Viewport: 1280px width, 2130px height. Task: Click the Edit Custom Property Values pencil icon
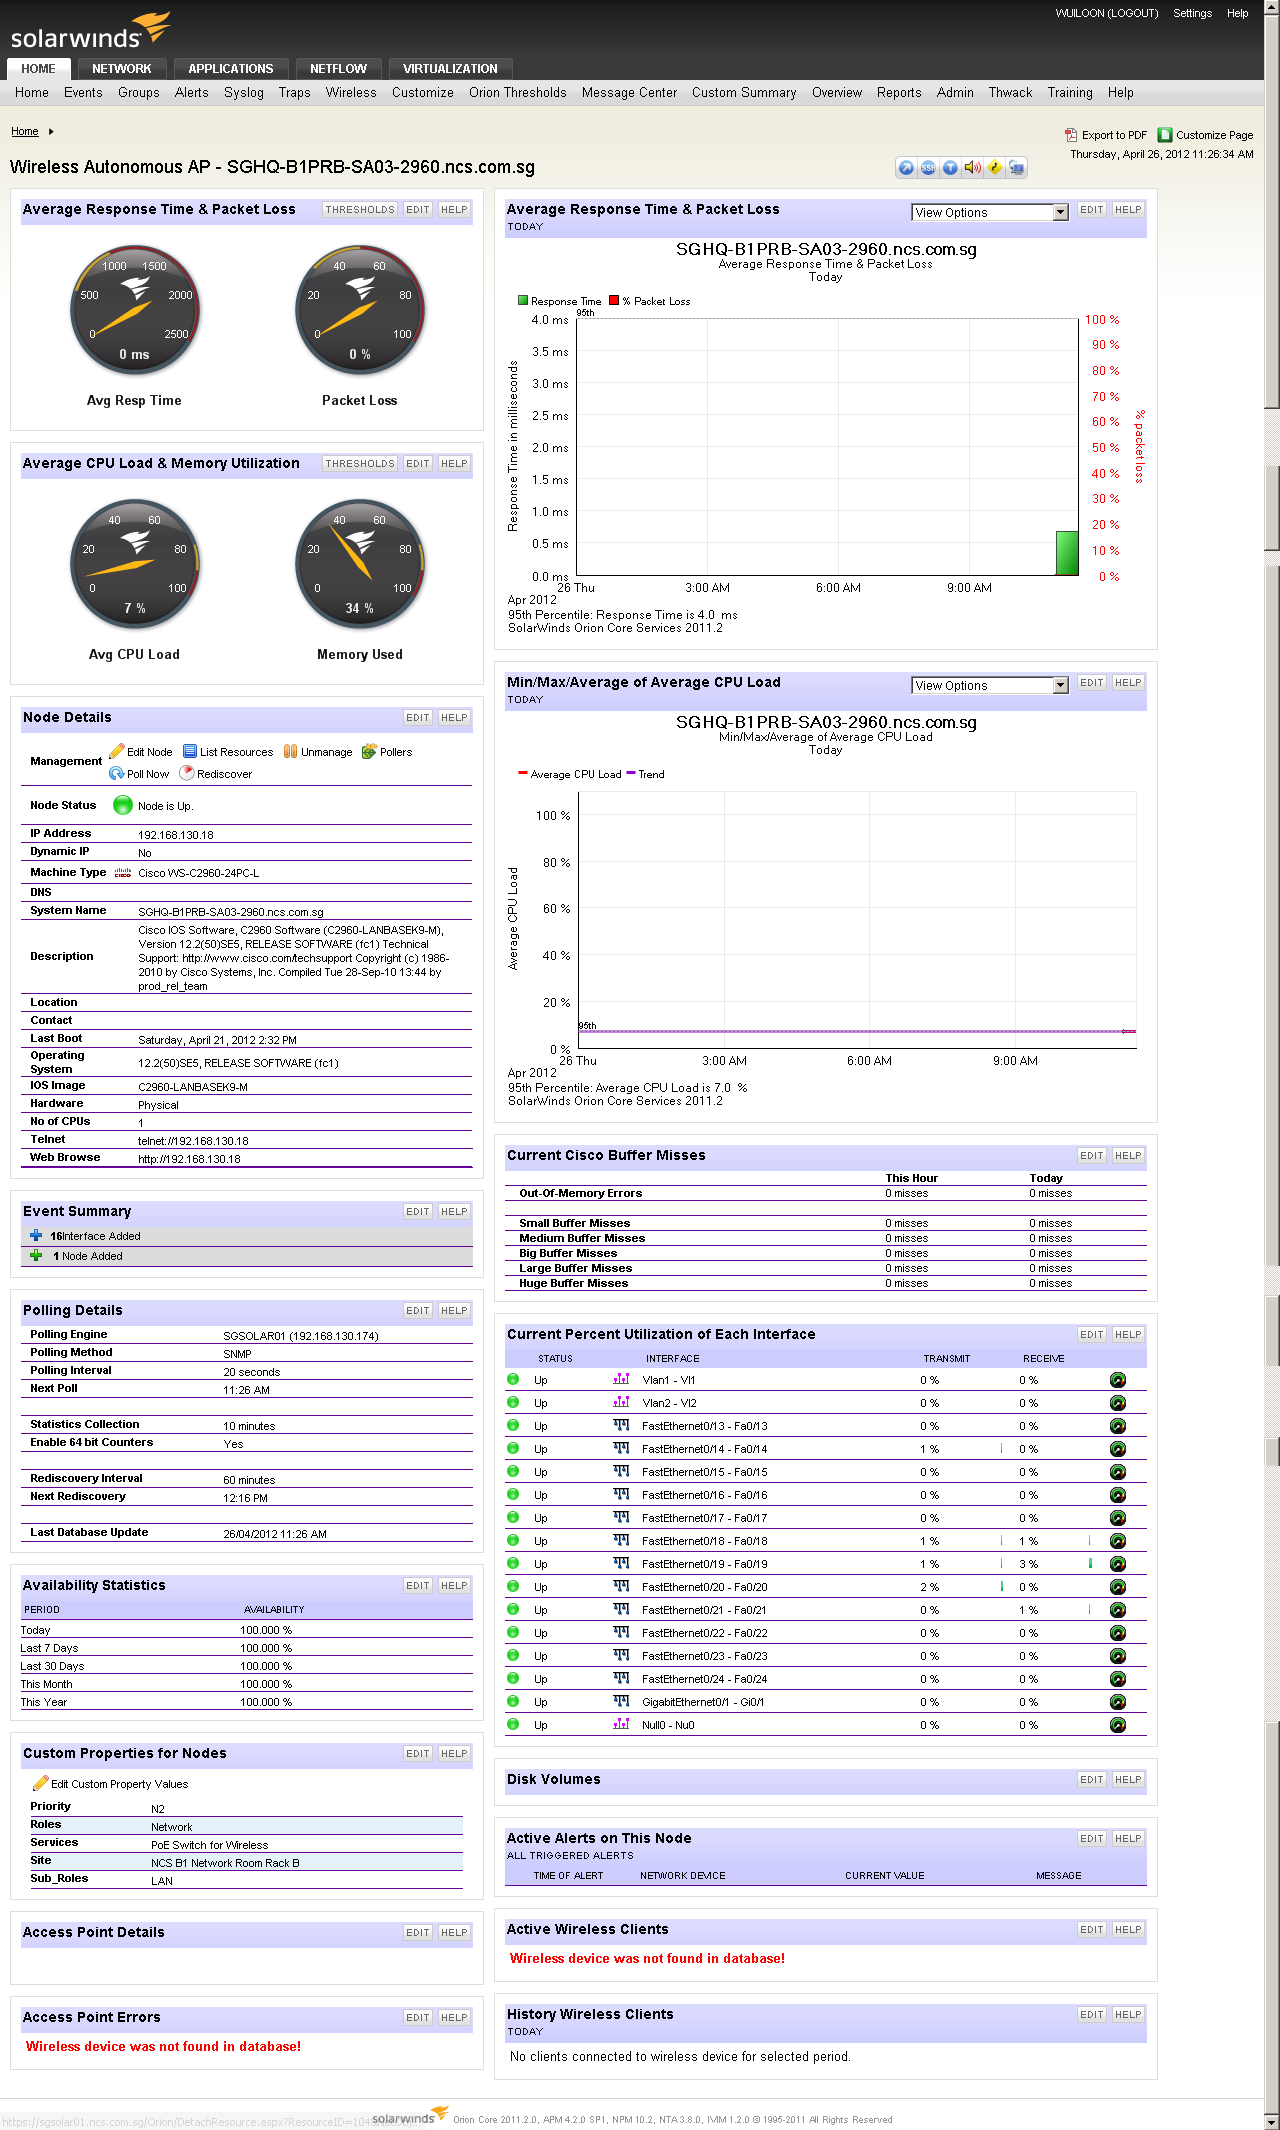41,1783
